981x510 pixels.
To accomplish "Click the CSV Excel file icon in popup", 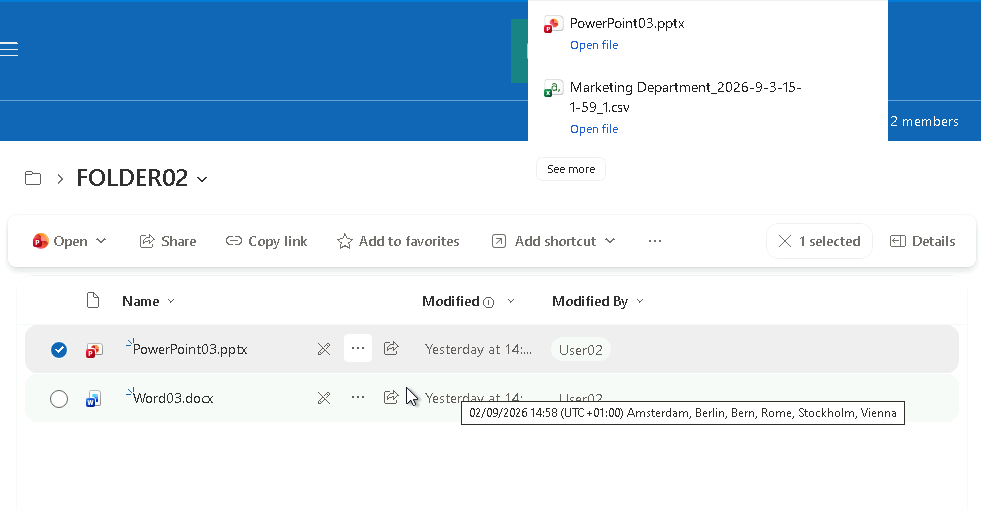I will (552, 89).
